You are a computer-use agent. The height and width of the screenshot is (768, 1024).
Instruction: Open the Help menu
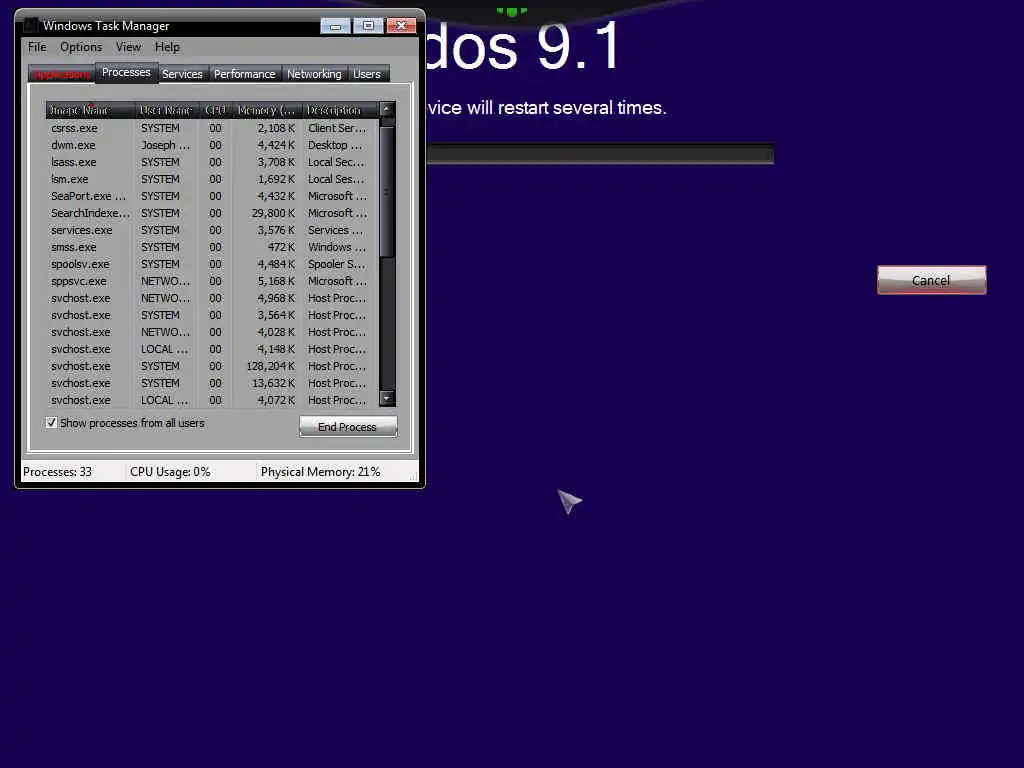click(167, 47)
